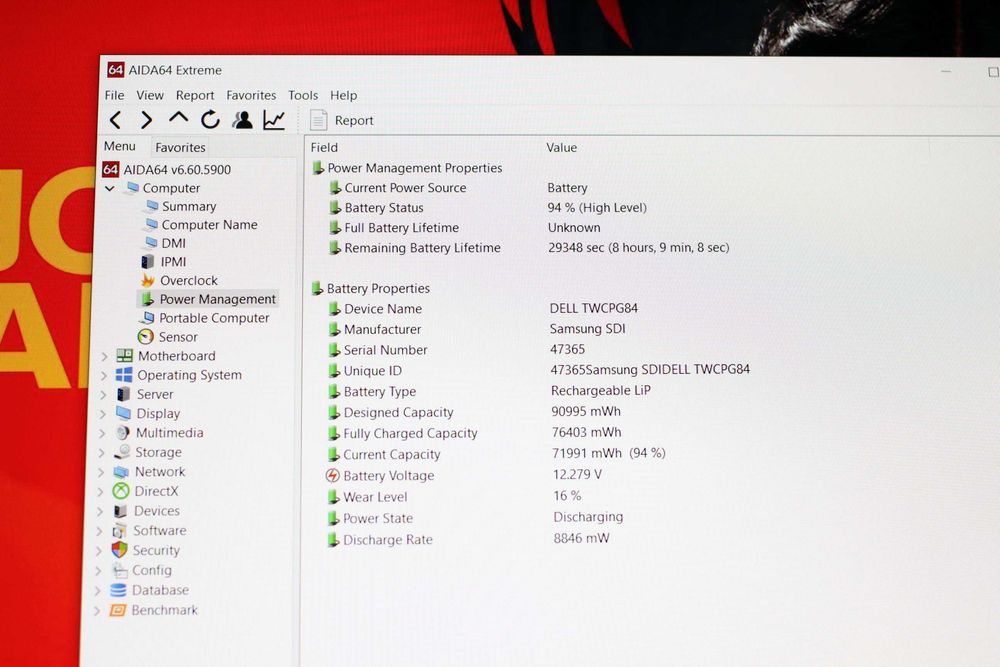Open the View menu
Viewport: 1000px width, 667px height.
pyautogui.click(x=150, y=95)
